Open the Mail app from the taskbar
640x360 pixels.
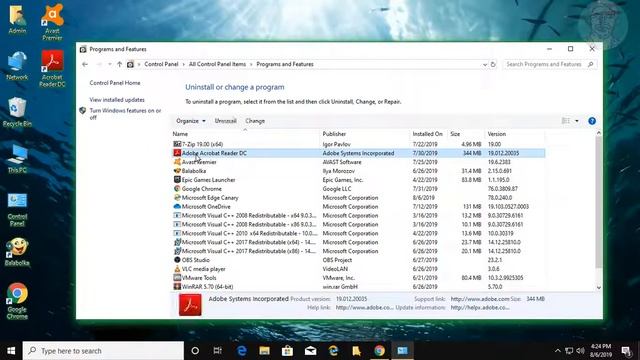[311, 351]
